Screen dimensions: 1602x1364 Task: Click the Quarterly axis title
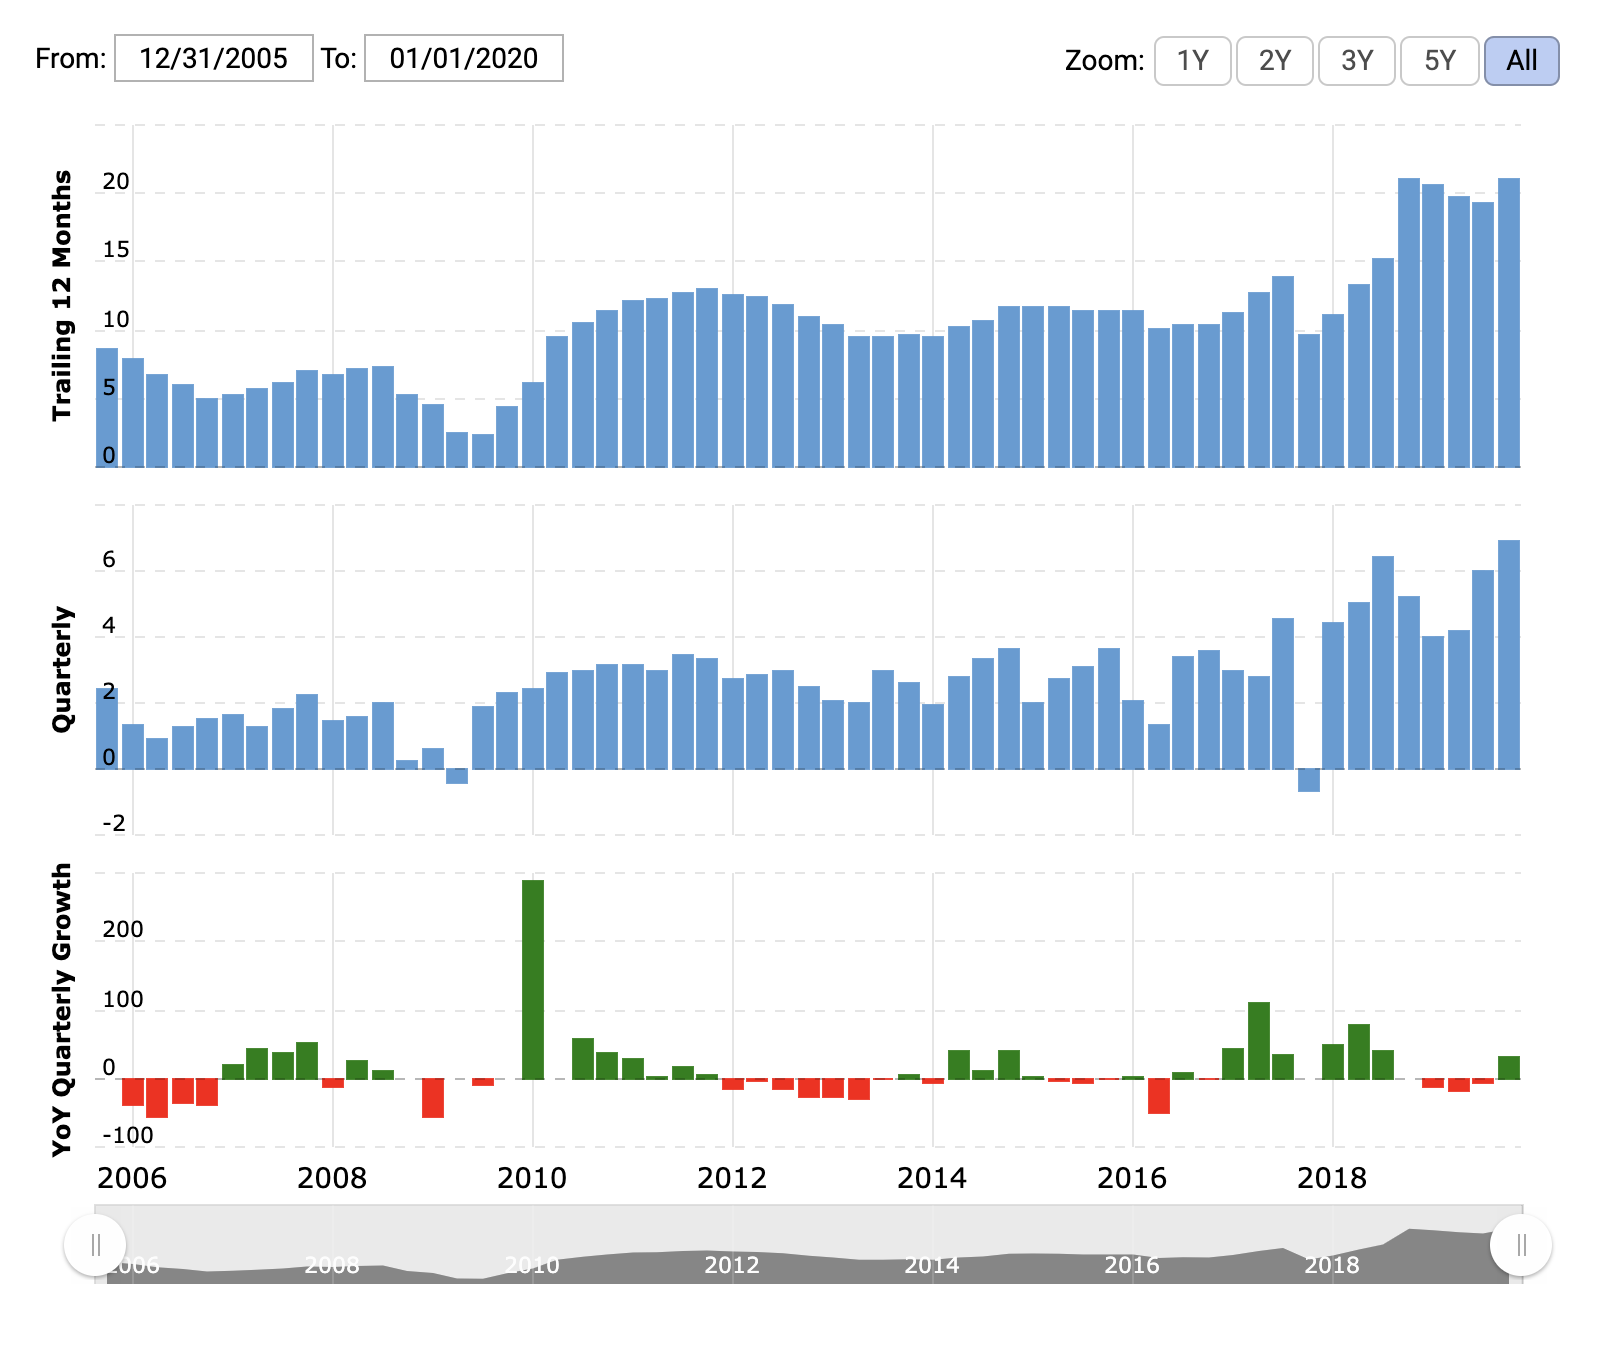coord(62,669)
